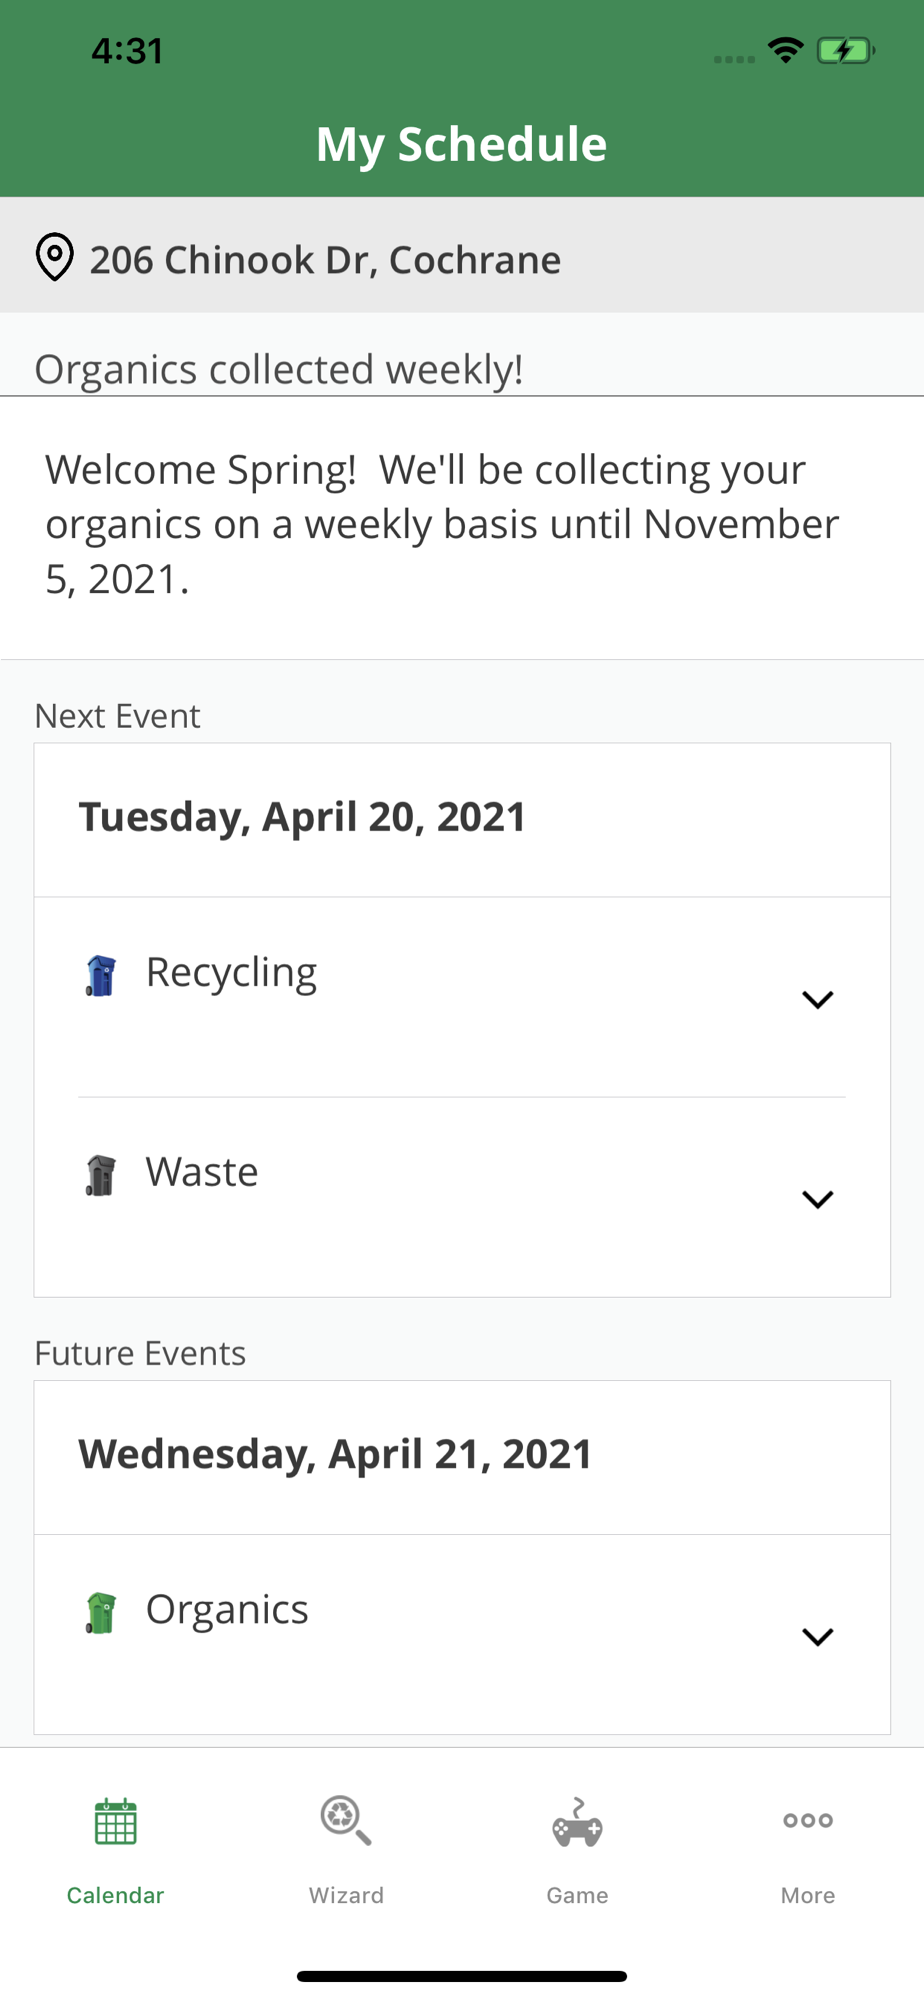Open the Game controller icon
Screen dimensions: 924x2000
point(577,1823)
